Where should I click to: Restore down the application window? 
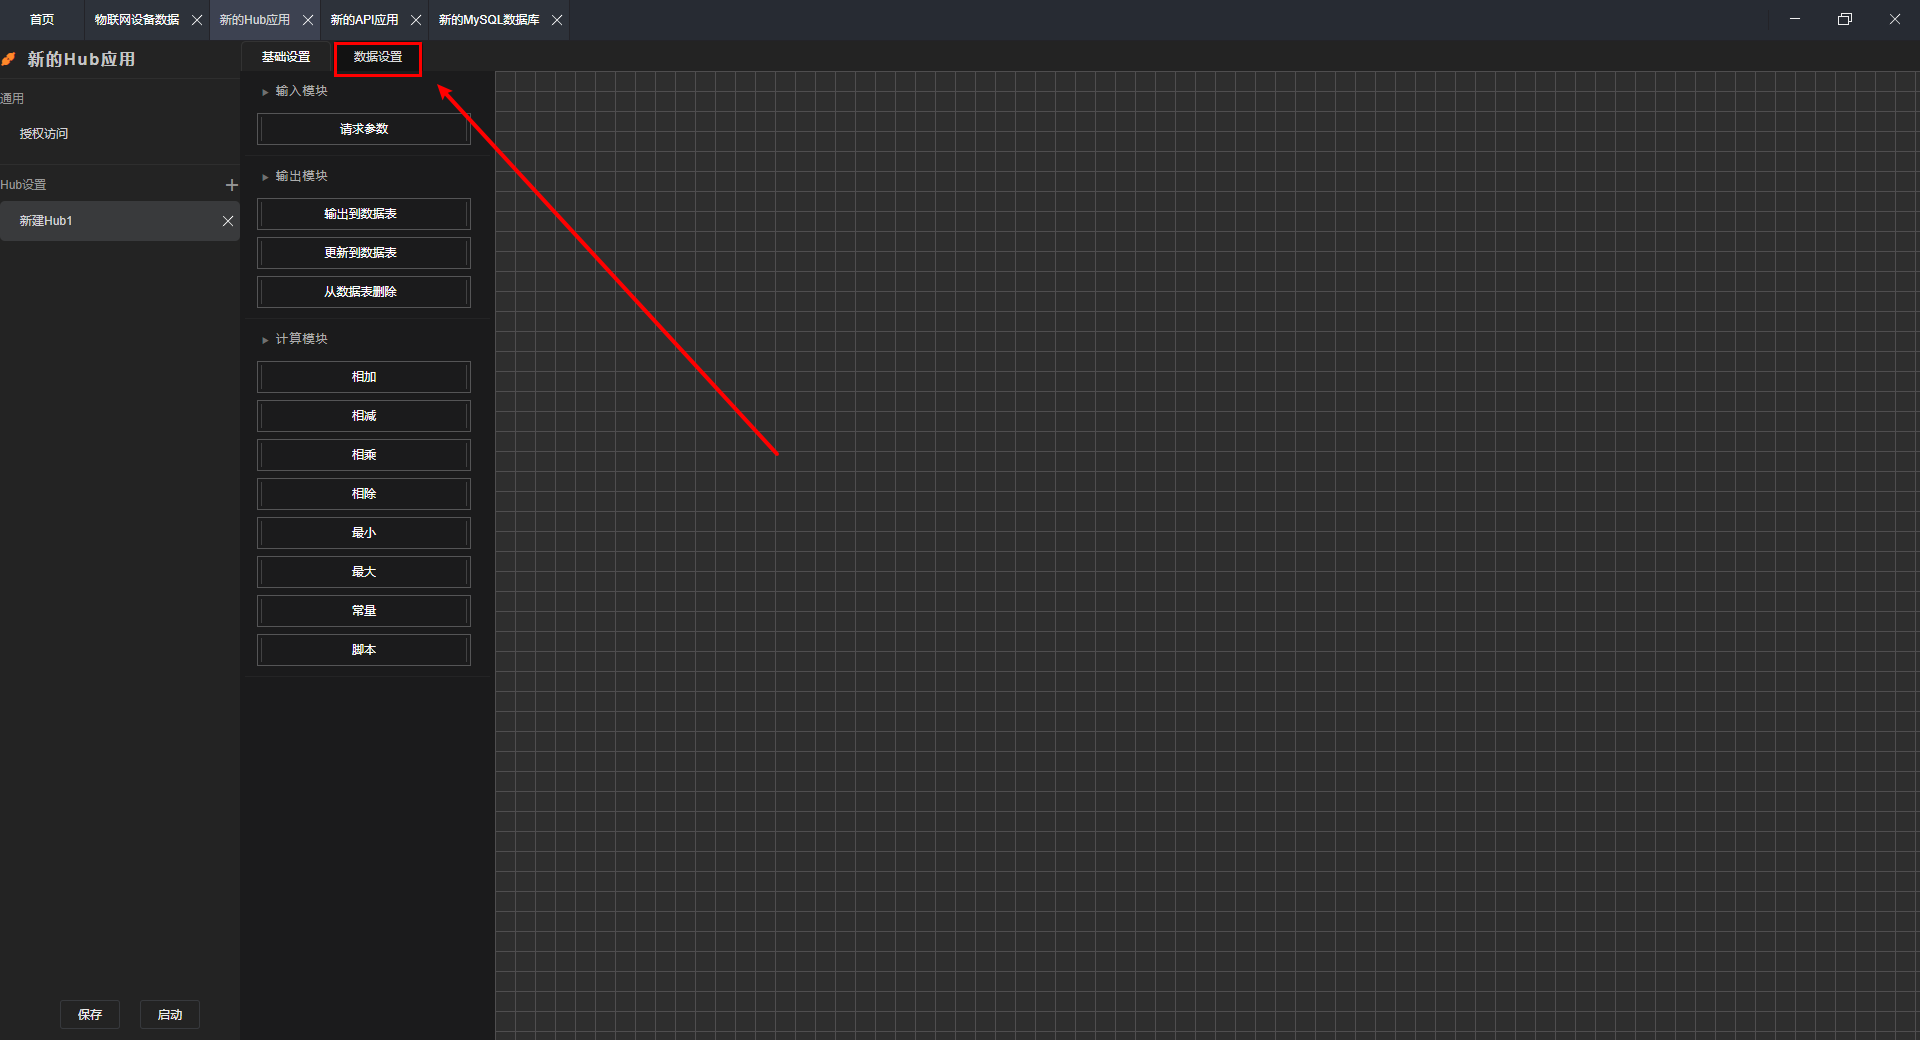coord(1845,19)
